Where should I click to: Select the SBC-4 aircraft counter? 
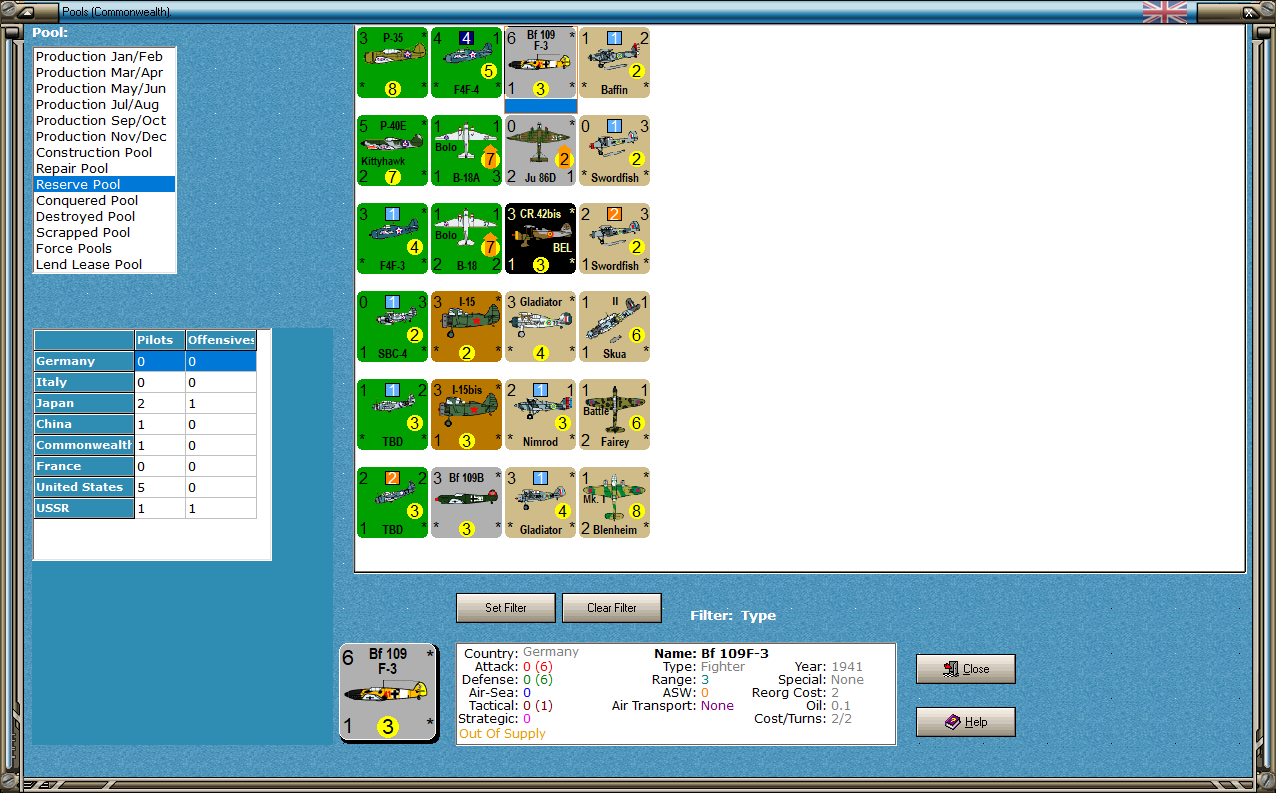coord(392,327)
